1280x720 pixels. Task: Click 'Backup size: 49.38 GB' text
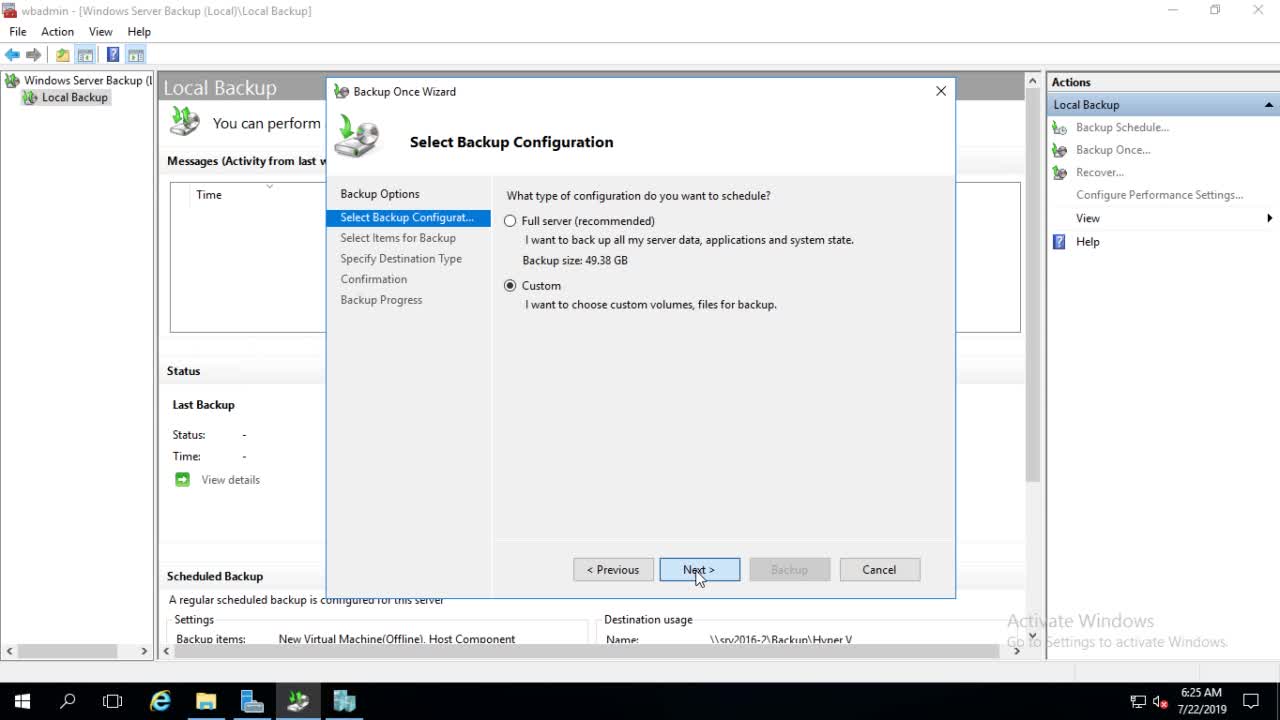(x=575, y=261)
